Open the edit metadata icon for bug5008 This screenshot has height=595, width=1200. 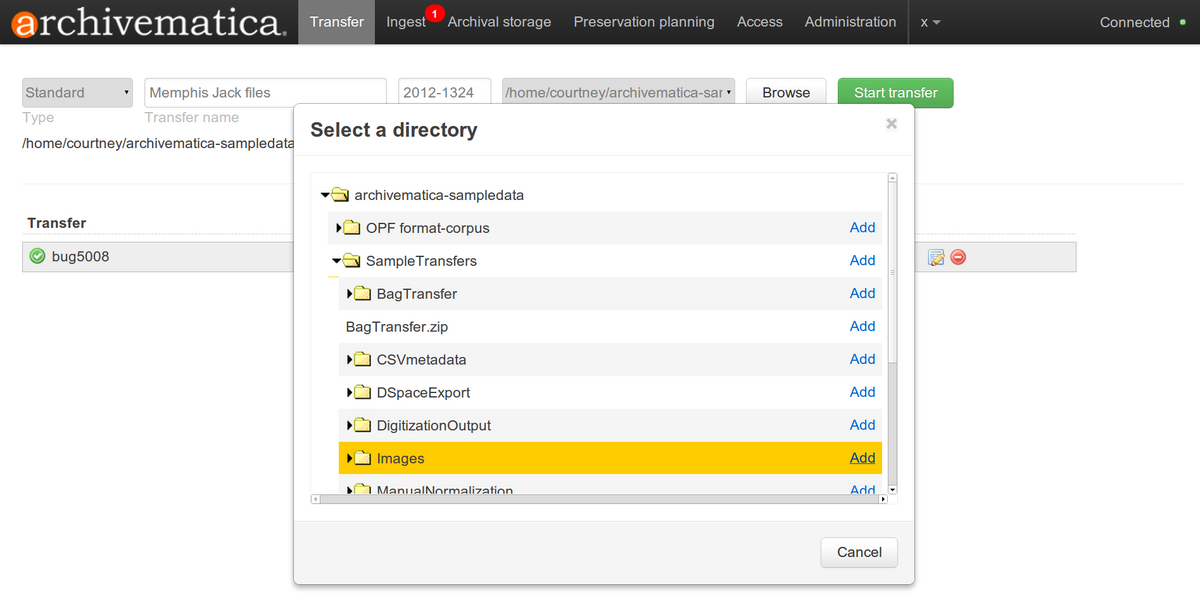(936, 257)
